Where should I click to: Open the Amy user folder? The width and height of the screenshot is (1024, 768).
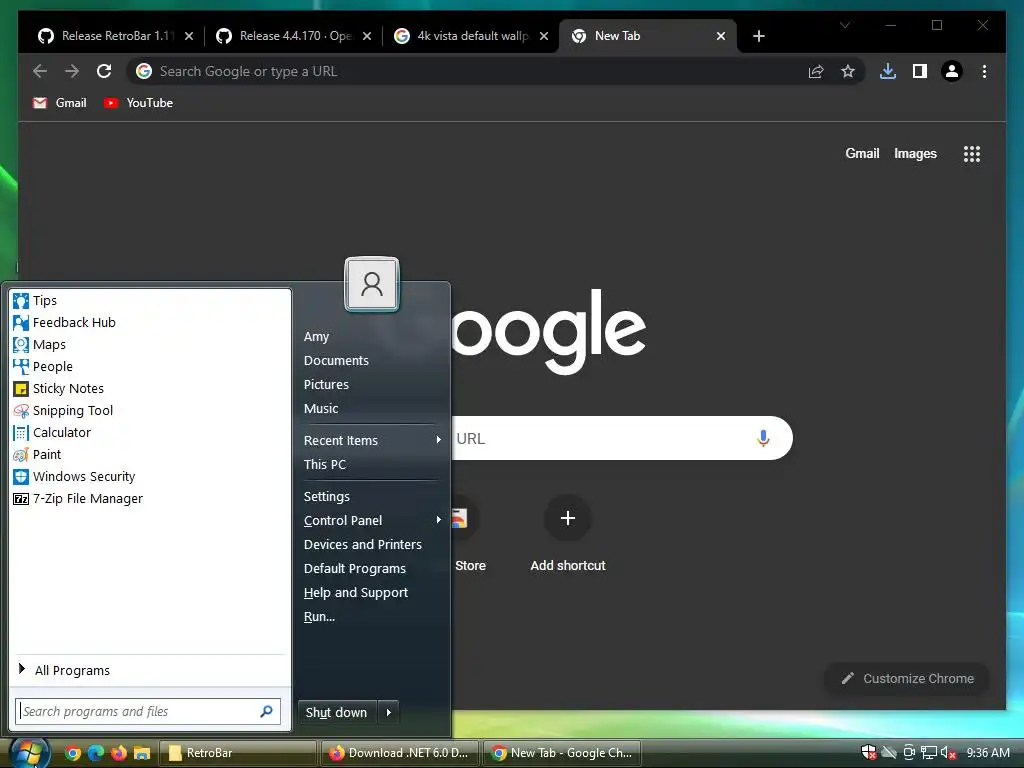(316, 336)
